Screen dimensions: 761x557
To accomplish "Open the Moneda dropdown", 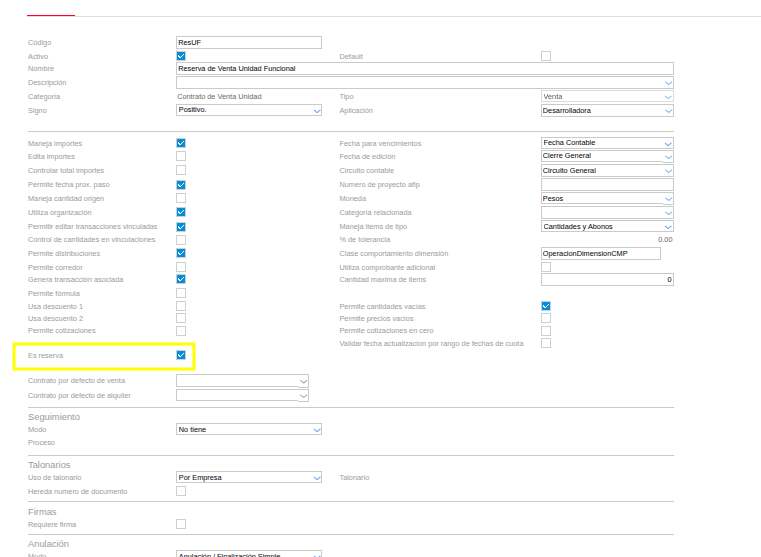I will [x=607, y=198].
